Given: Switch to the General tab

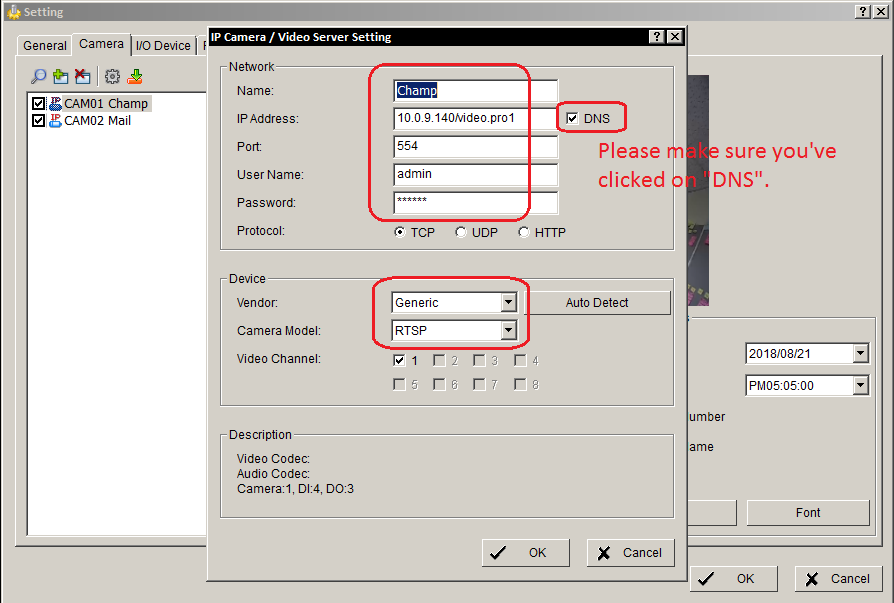Looking at the screenshot, I should point(45,46).
